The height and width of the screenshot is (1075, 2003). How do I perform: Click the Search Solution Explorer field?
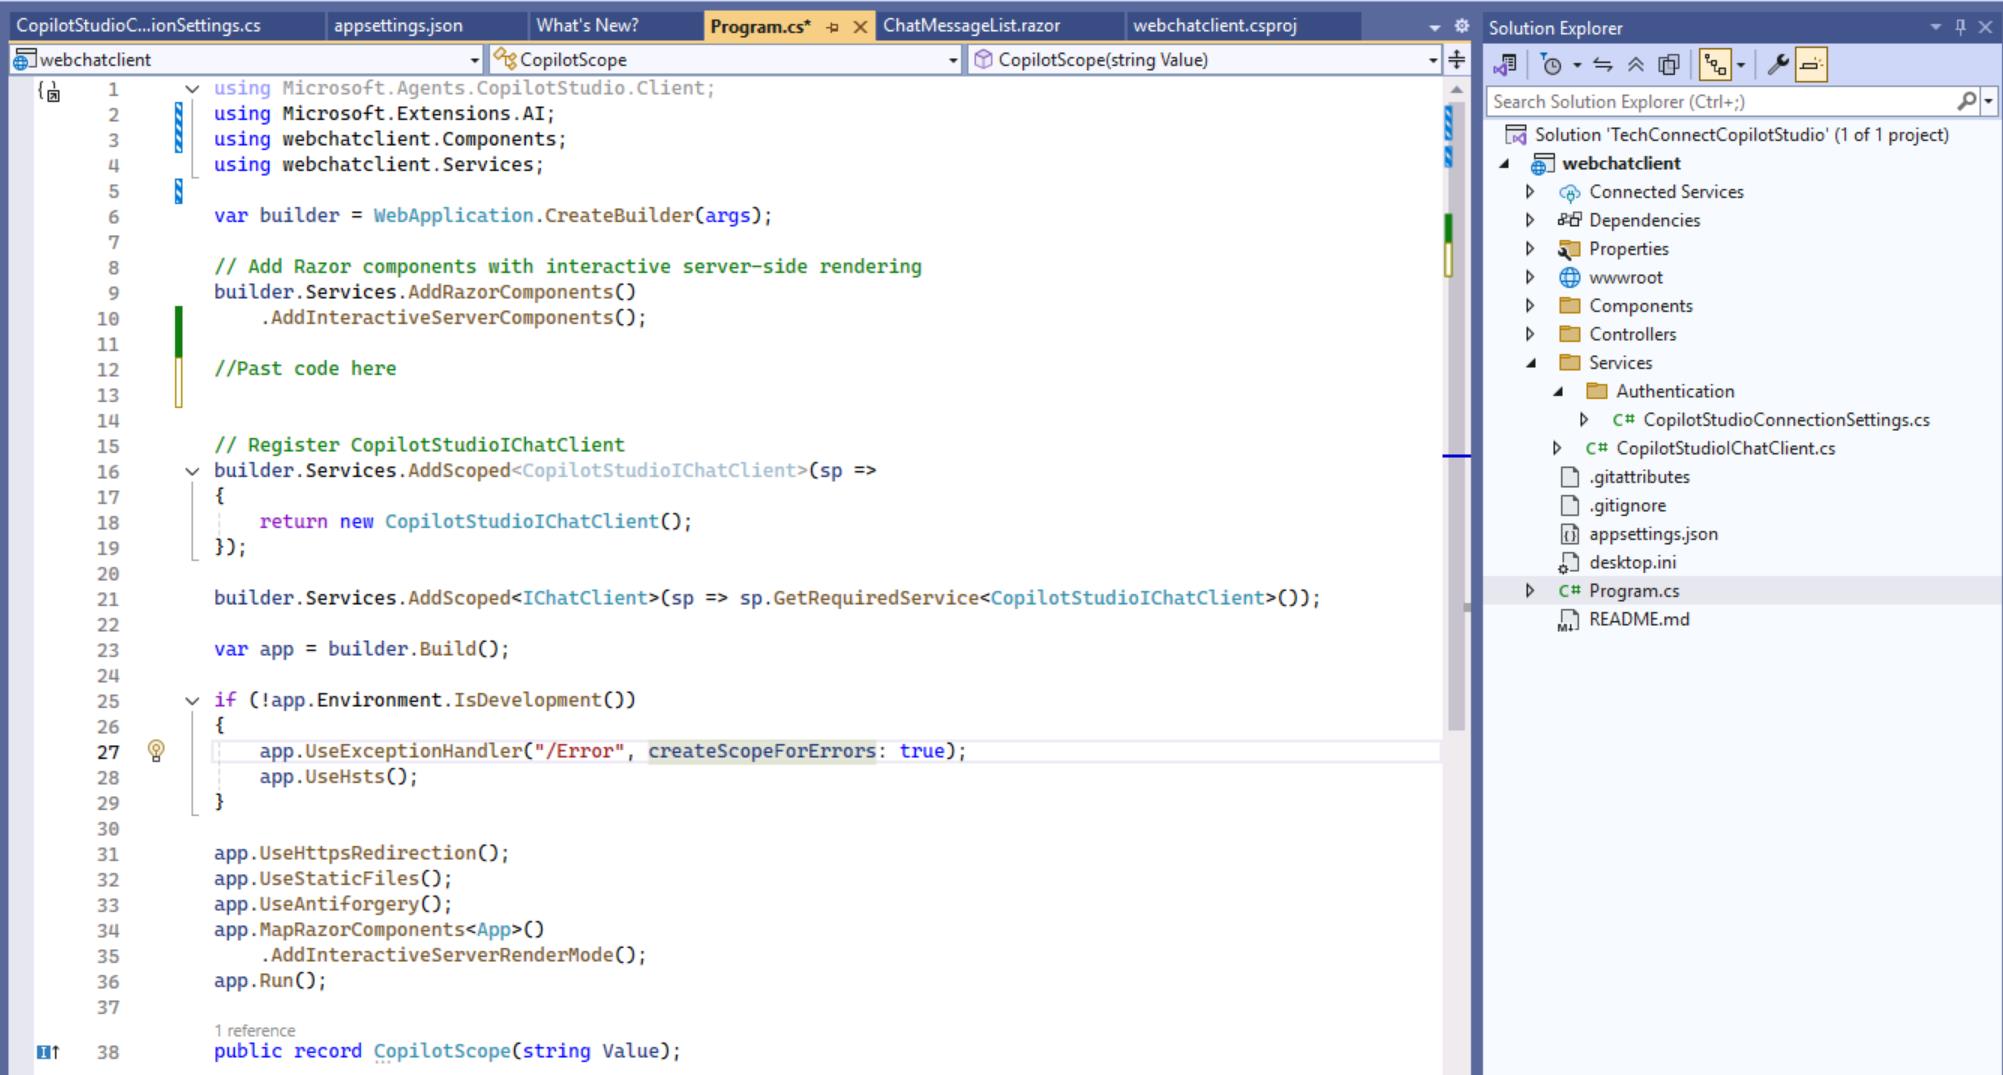coord(1720,101)
